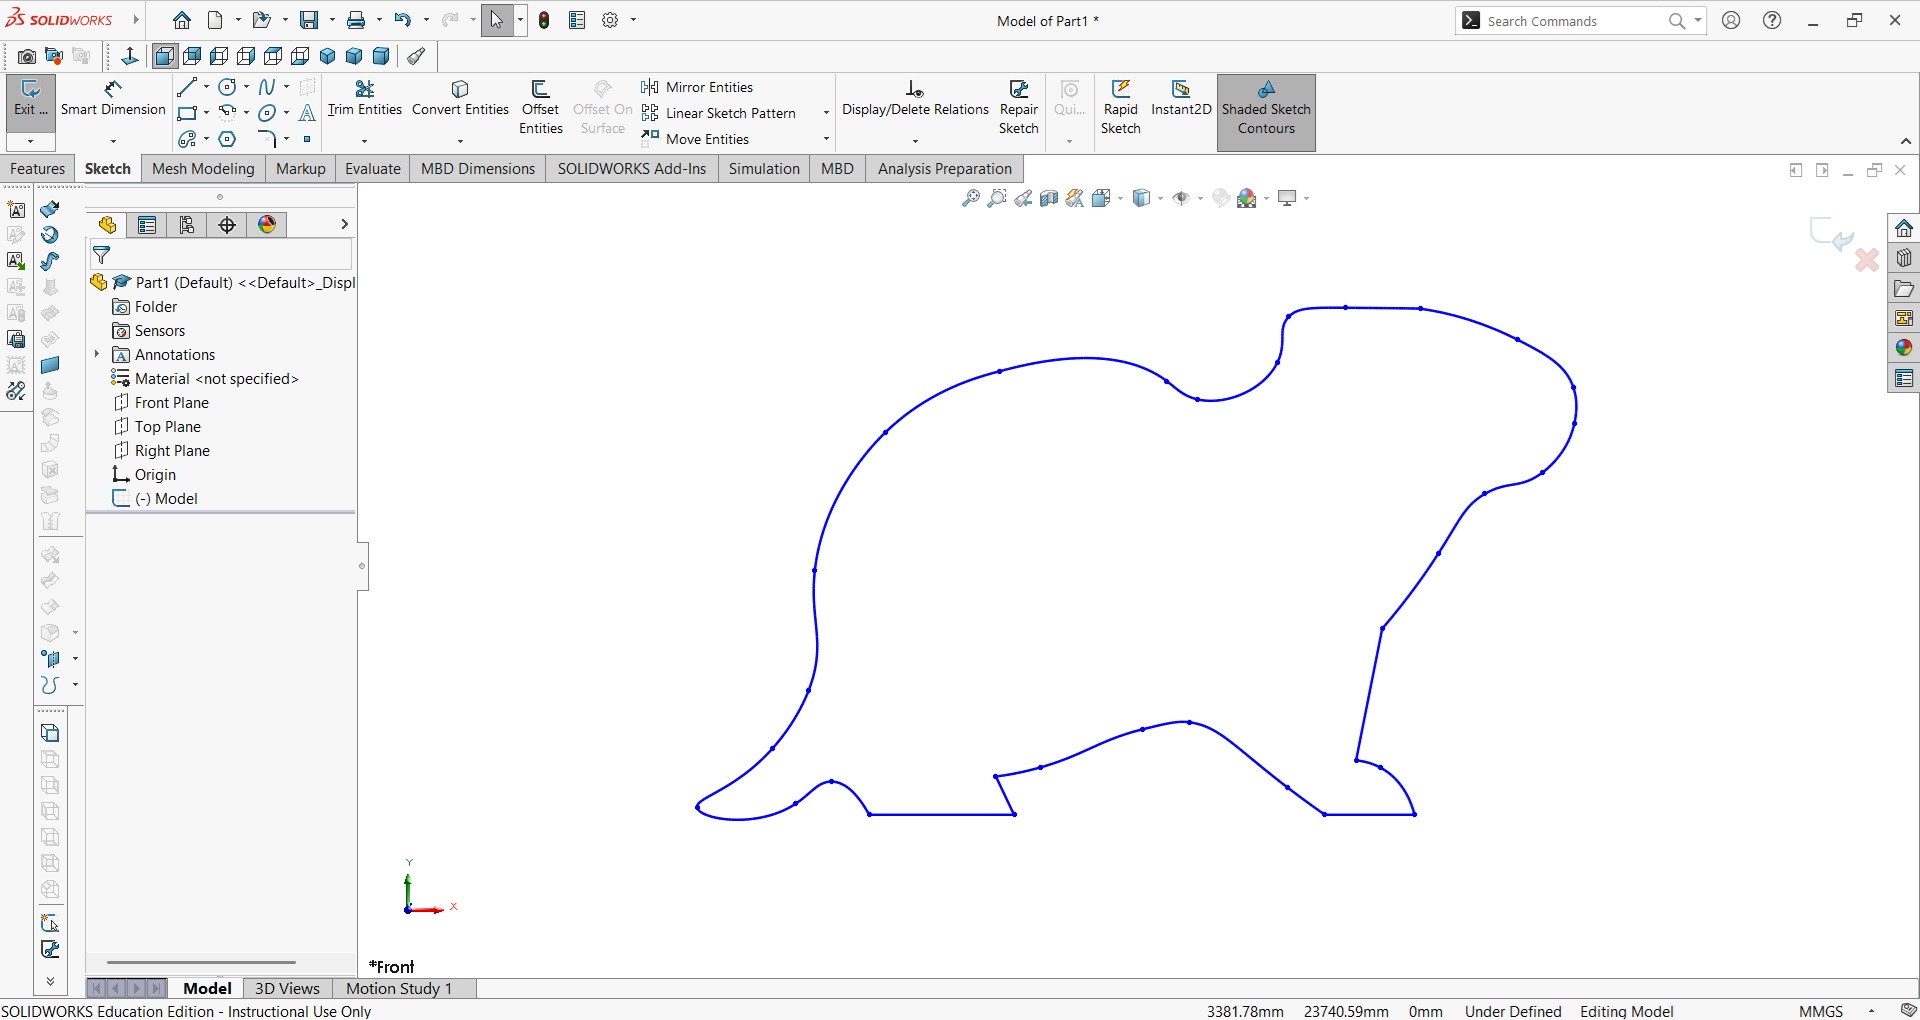Open the DisplayManager tab icon

(267, 225)
